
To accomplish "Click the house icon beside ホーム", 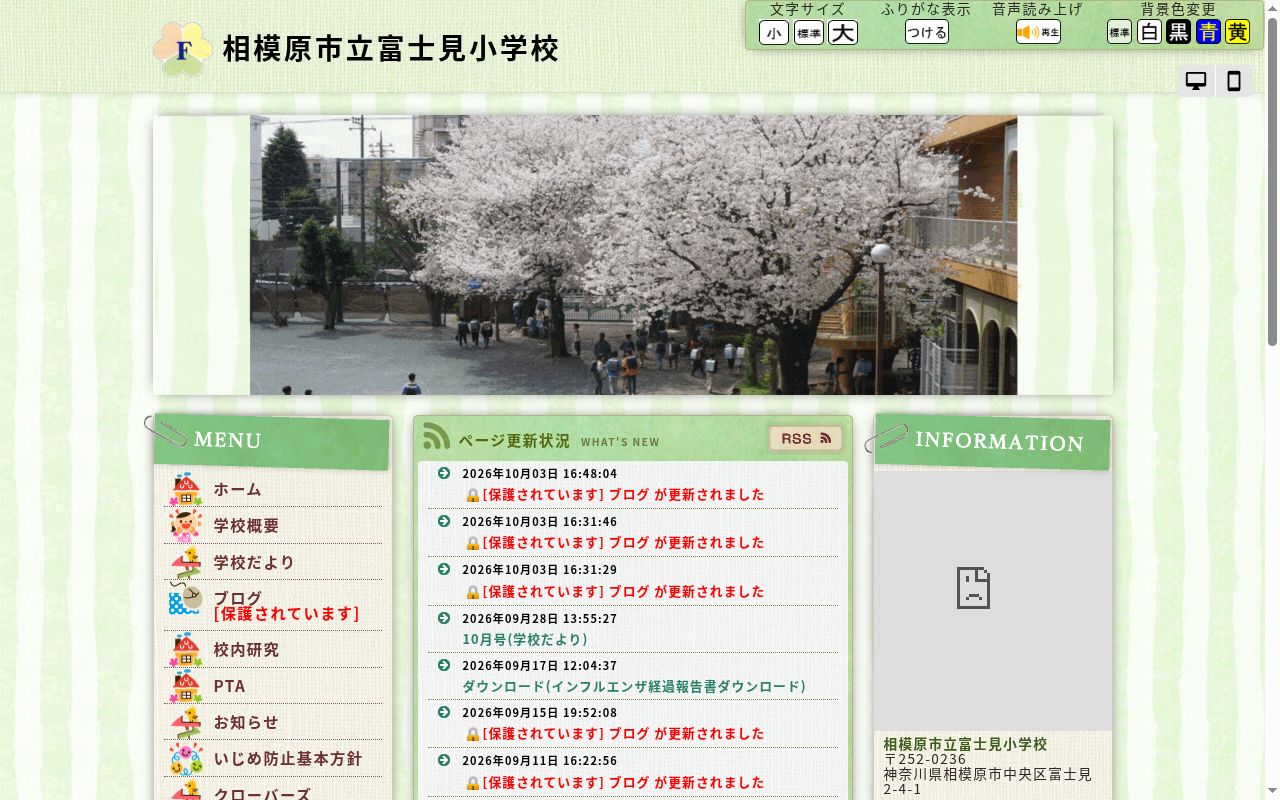I will coord(186,489).
